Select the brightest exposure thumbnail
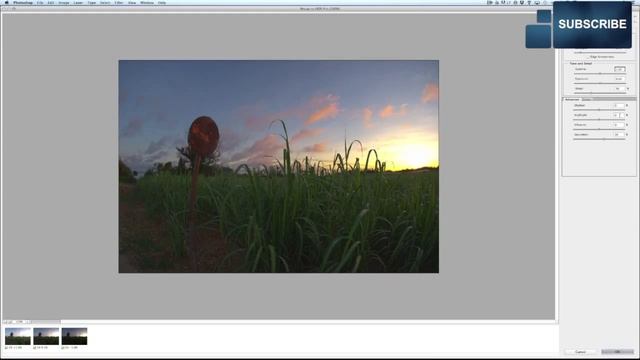The image size is (640, 360). point(18,336)
